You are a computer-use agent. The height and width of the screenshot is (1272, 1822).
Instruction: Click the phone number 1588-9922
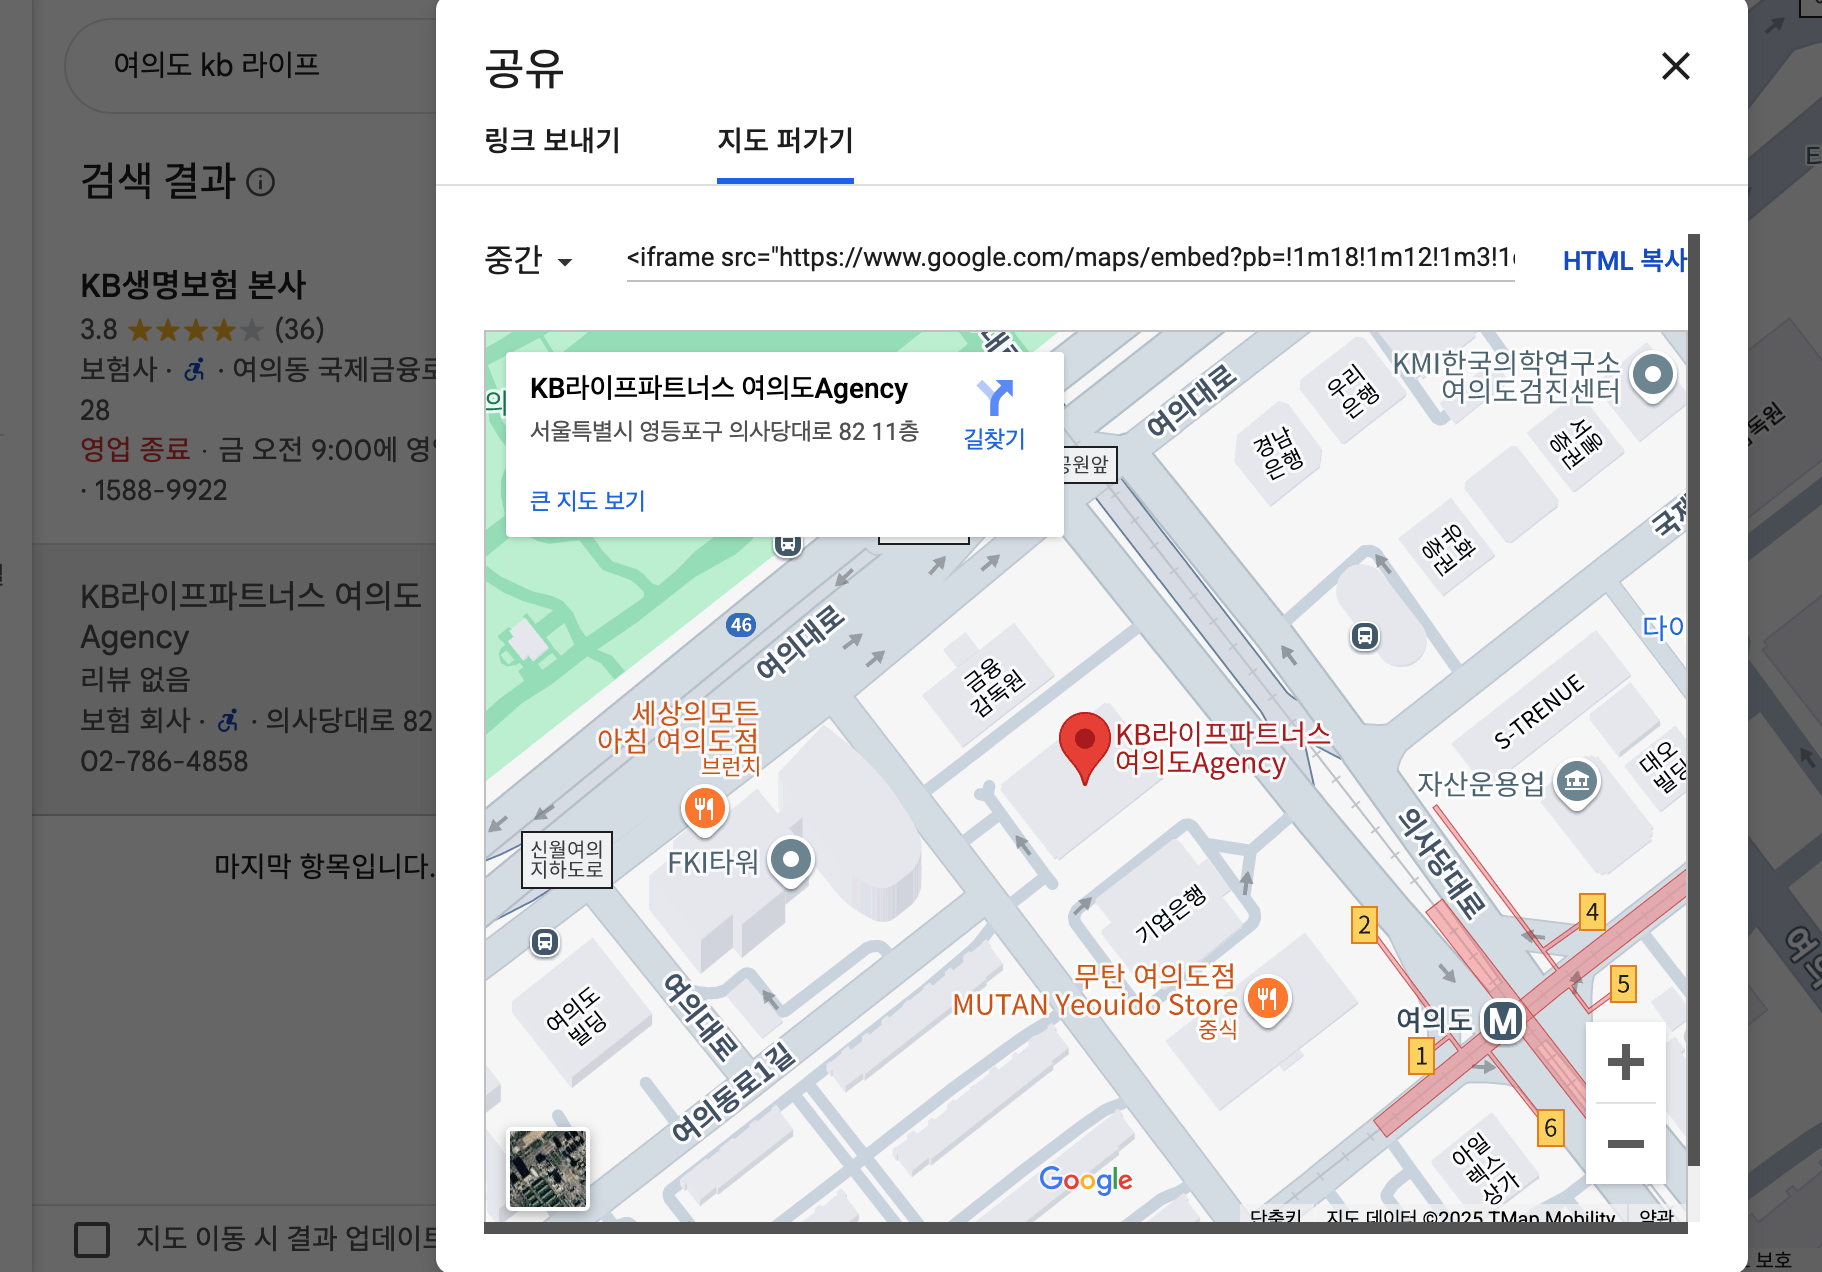(x=160, y=491)
